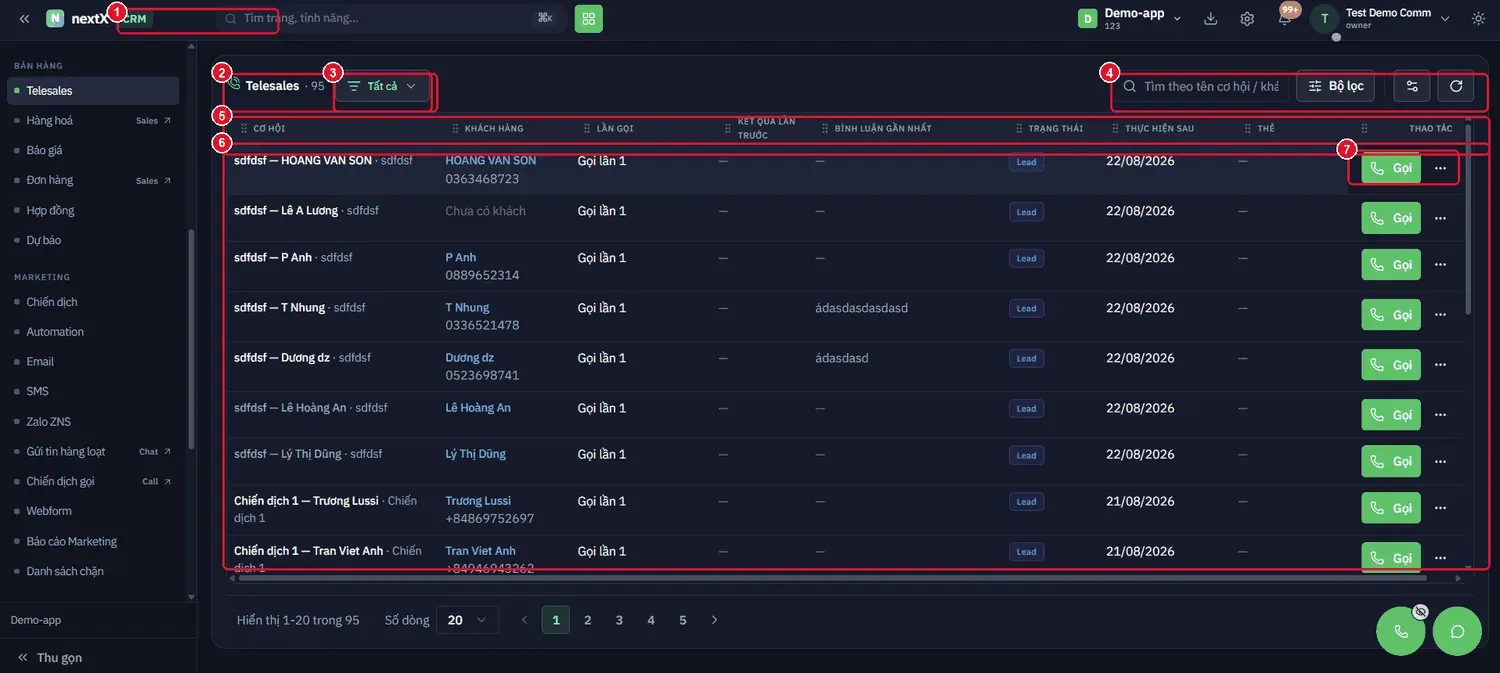Open the column settings icon beside Bộ lọc
This screenshot has width=1500, height=673.
point(1412,86)
